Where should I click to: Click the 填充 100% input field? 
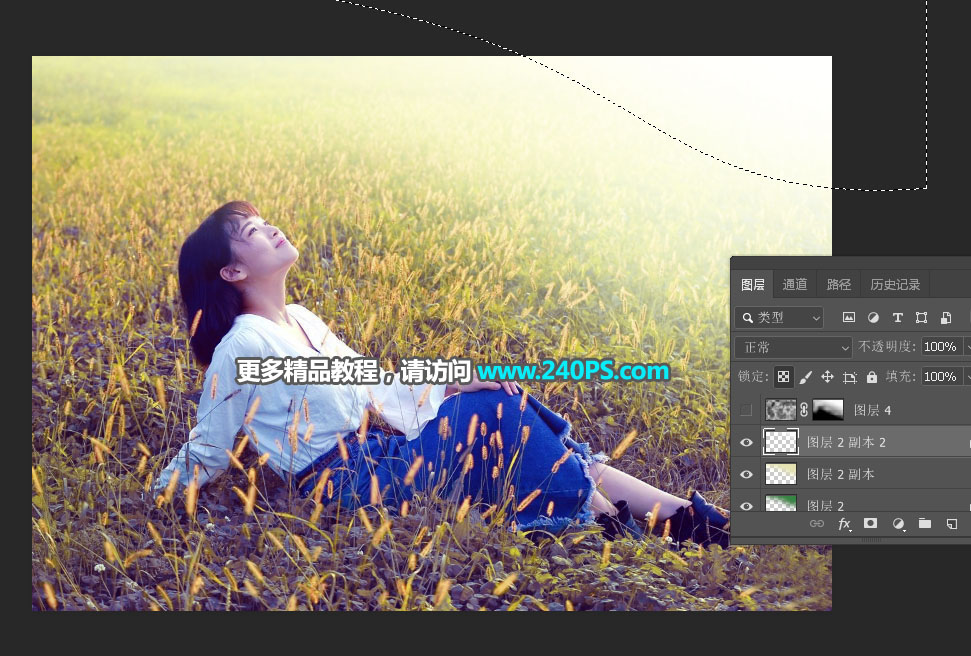[943, 377]
